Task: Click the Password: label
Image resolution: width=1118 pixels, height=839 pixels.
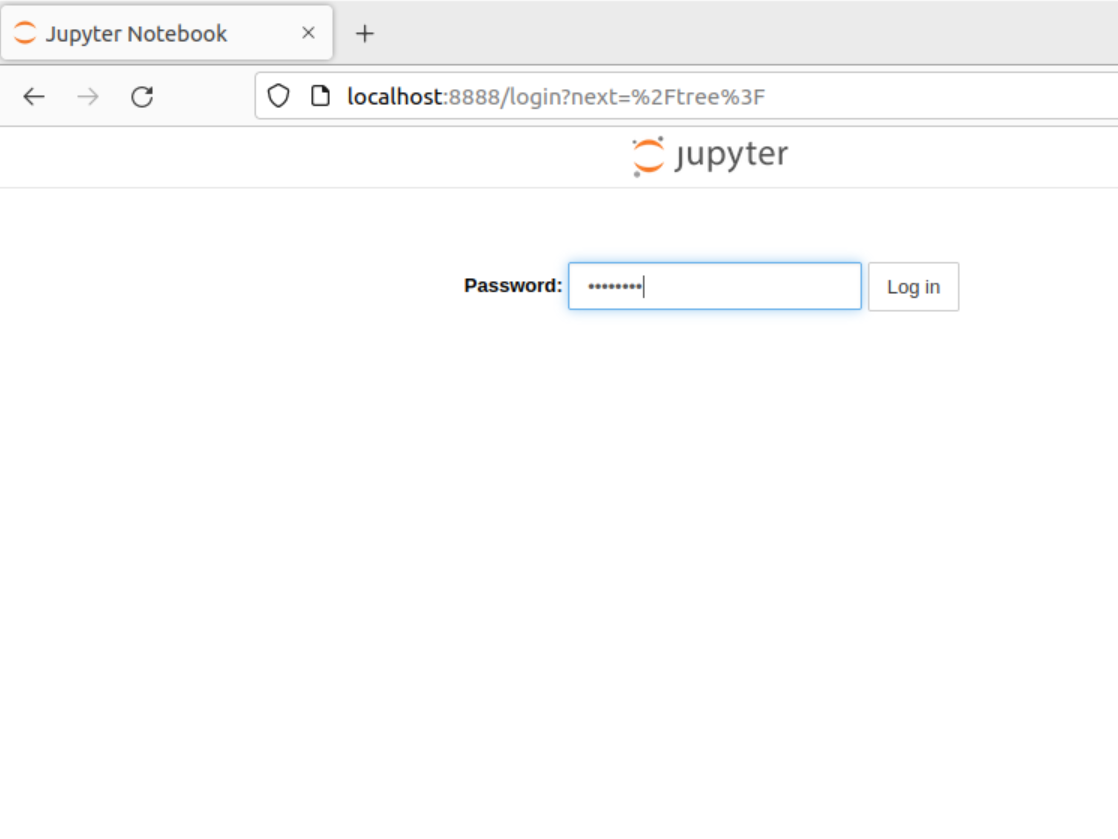Action: [513, 286]
